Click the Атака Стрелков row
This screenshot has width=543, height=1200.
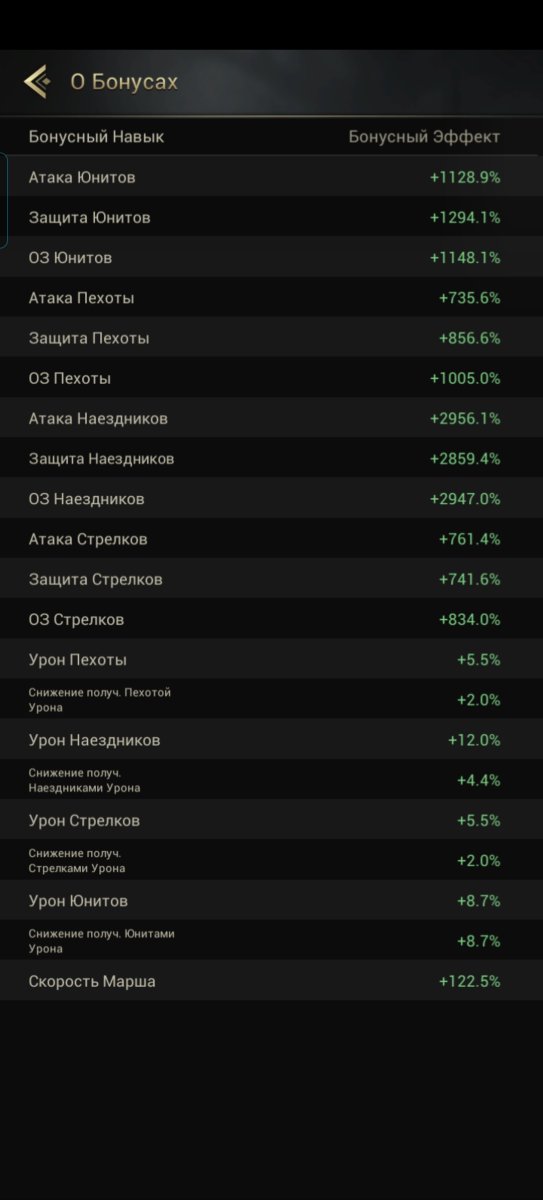pos(271,539)
